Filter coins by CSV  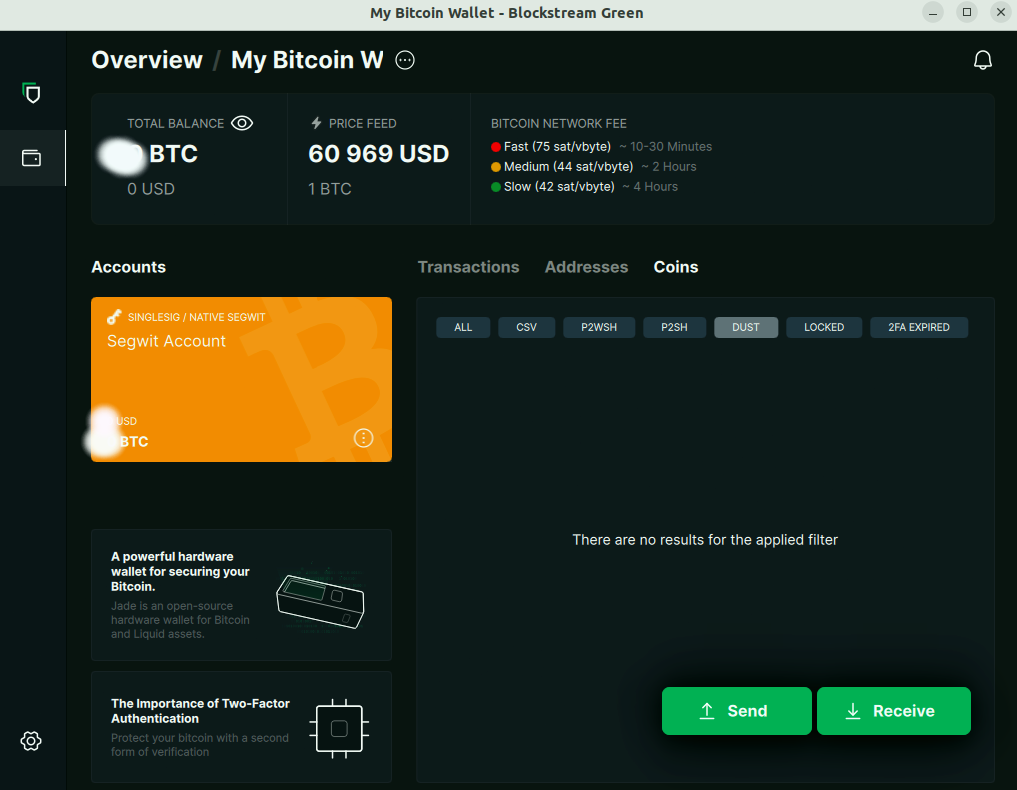[x=527, y=328]
